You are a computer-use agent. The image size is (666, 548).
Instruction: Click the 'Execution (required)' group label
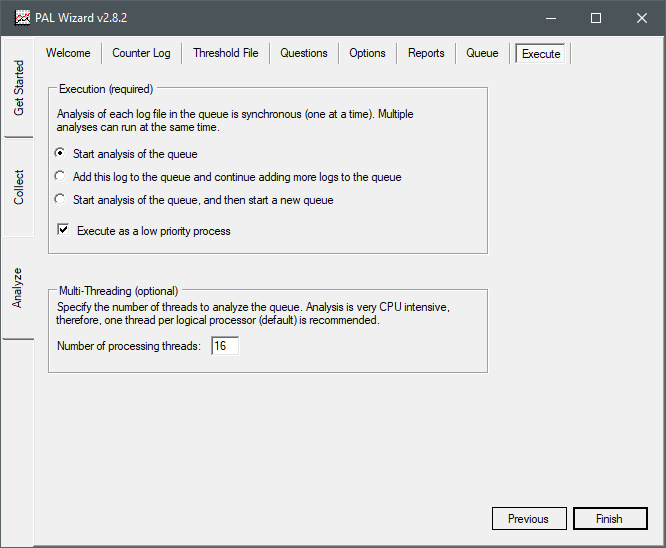106,89
